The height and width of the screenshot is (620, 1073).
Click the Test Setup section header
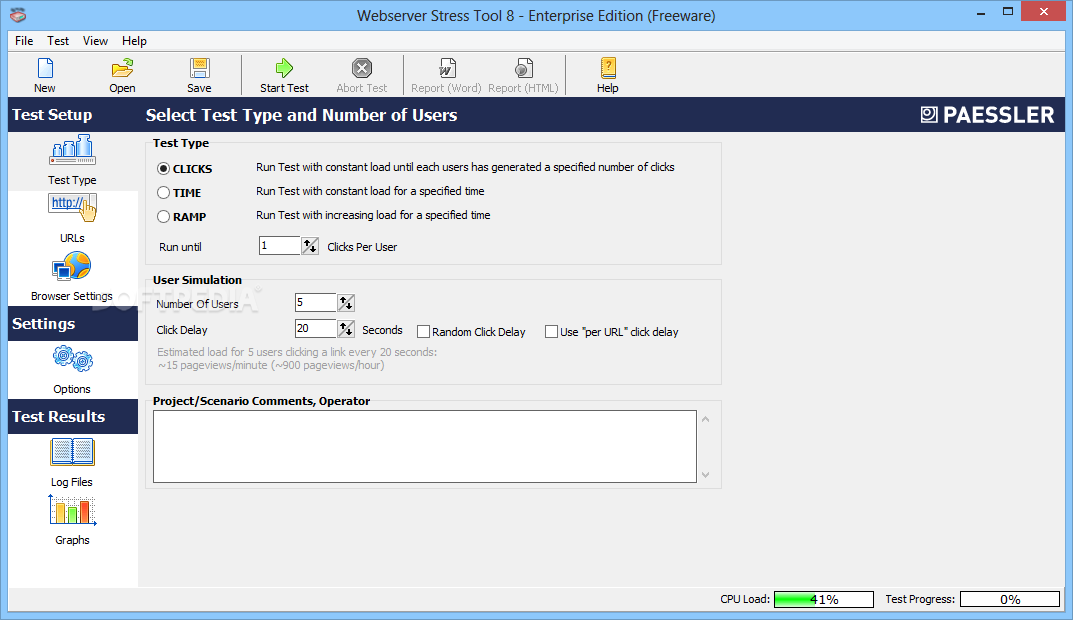(x=73, y=115)
